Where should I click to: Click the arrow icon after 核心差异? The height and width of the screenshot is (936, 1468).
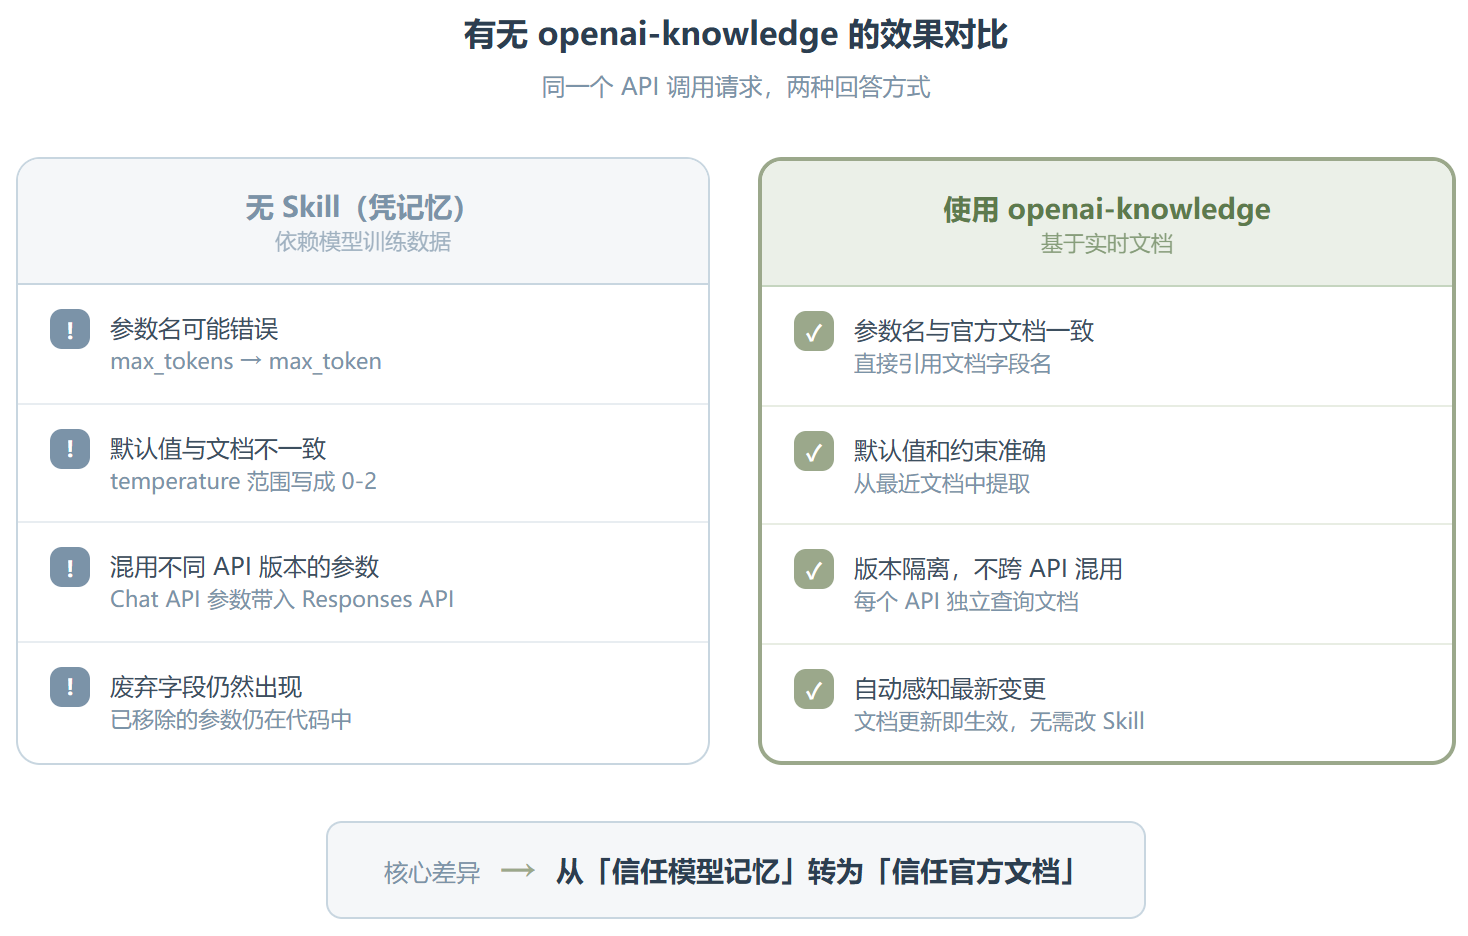518,871
